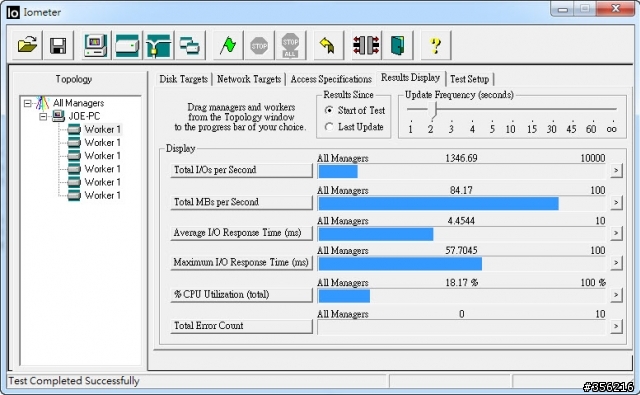This screenshot has height=395, width=640.
Task: Stop current test icon
Action: 259,45
